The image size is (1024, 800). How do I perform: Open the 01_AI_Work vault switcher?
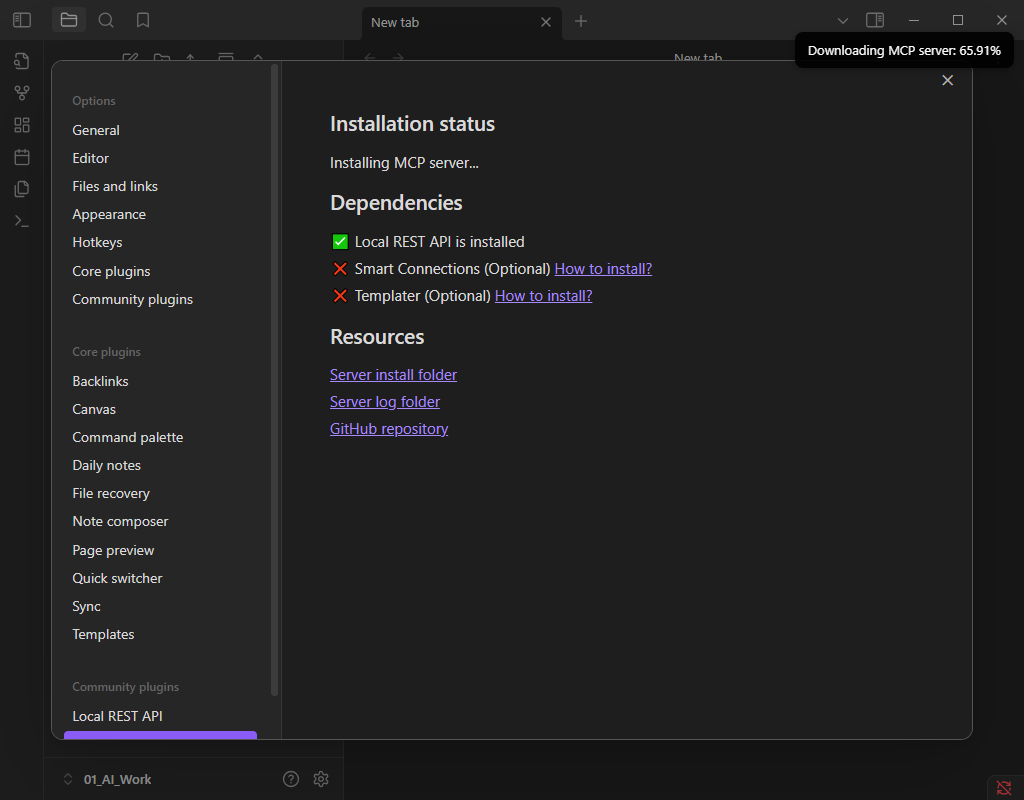pyautogui.click(x=108, y=779)
